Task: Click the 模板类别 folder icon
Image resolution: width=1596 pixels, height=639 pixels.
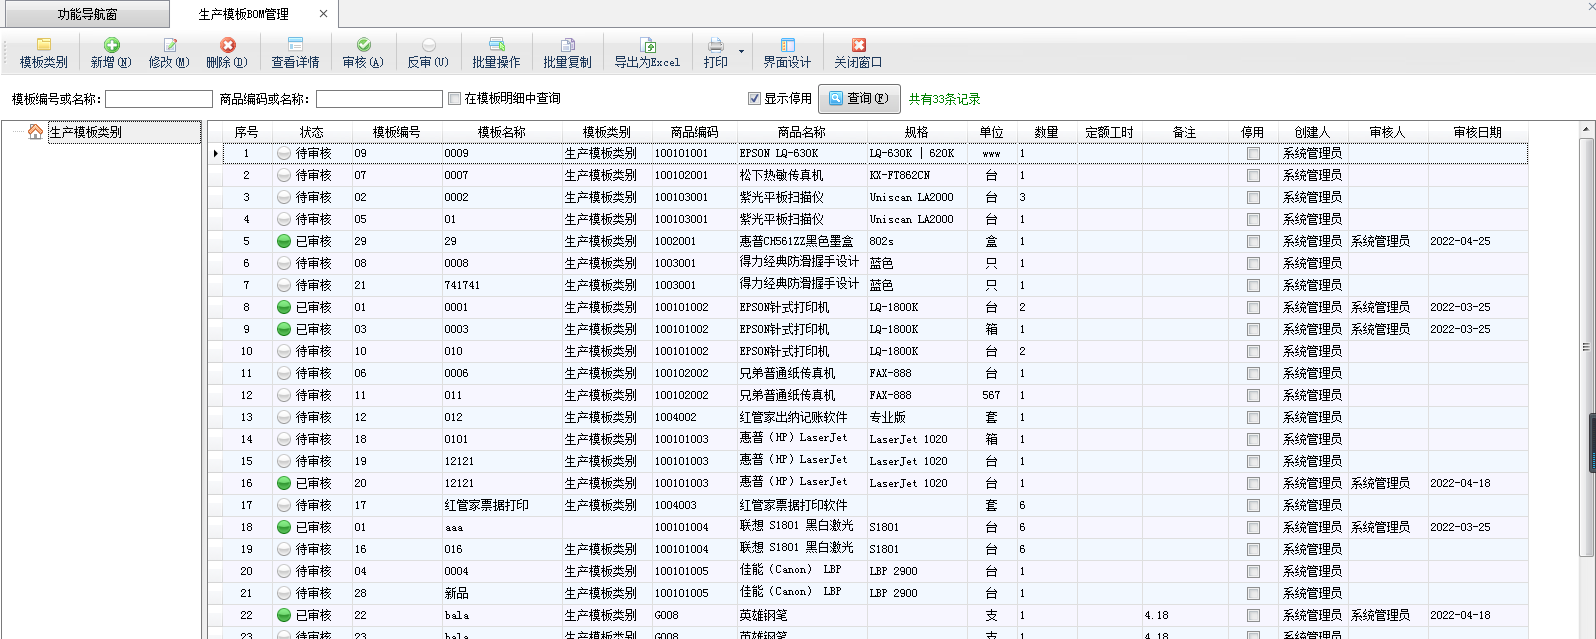Action: [x=44, y=46]
